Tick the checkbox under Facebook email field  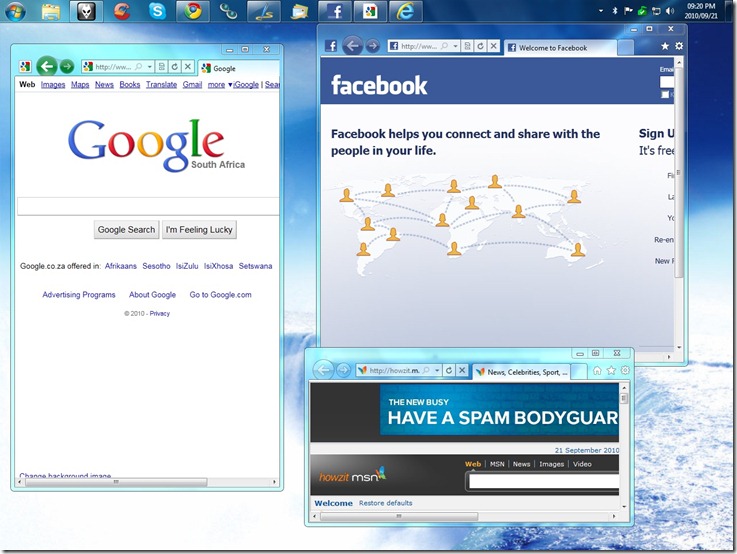coord(665,94)
